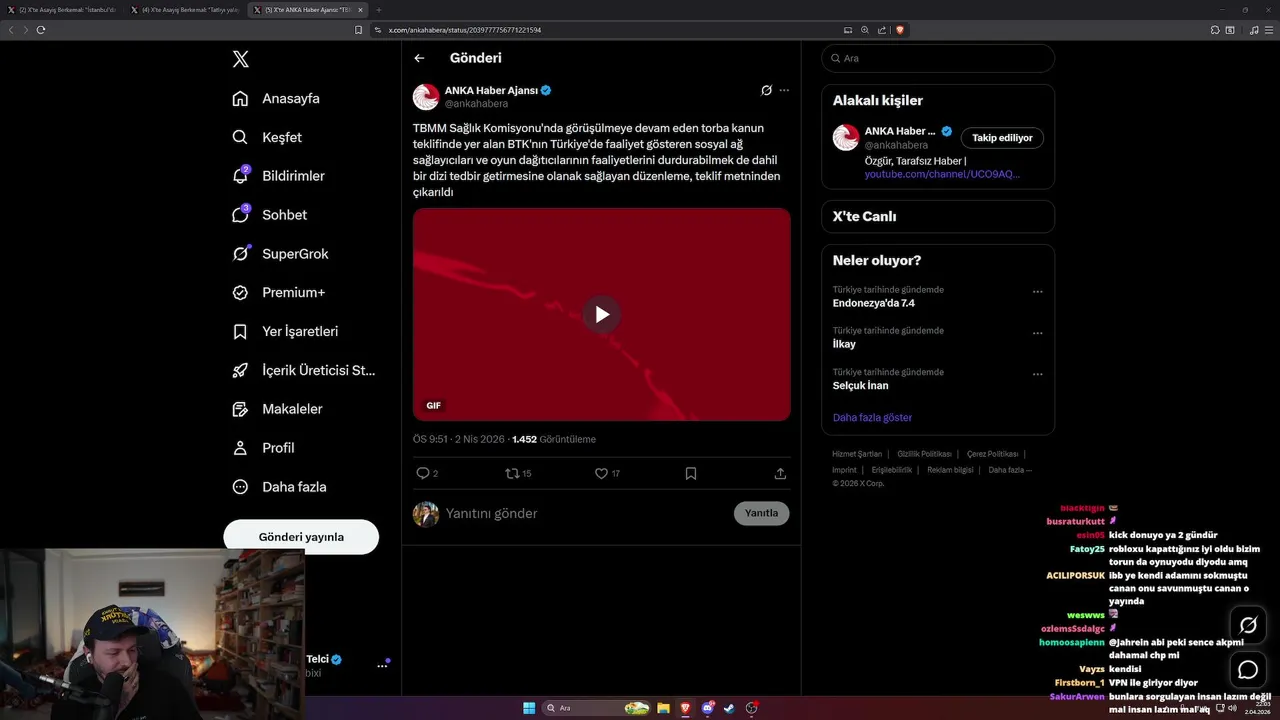Open the Çerez Politikası footer link
This screenshot has width=1280, height=720.
coord(992,454)
